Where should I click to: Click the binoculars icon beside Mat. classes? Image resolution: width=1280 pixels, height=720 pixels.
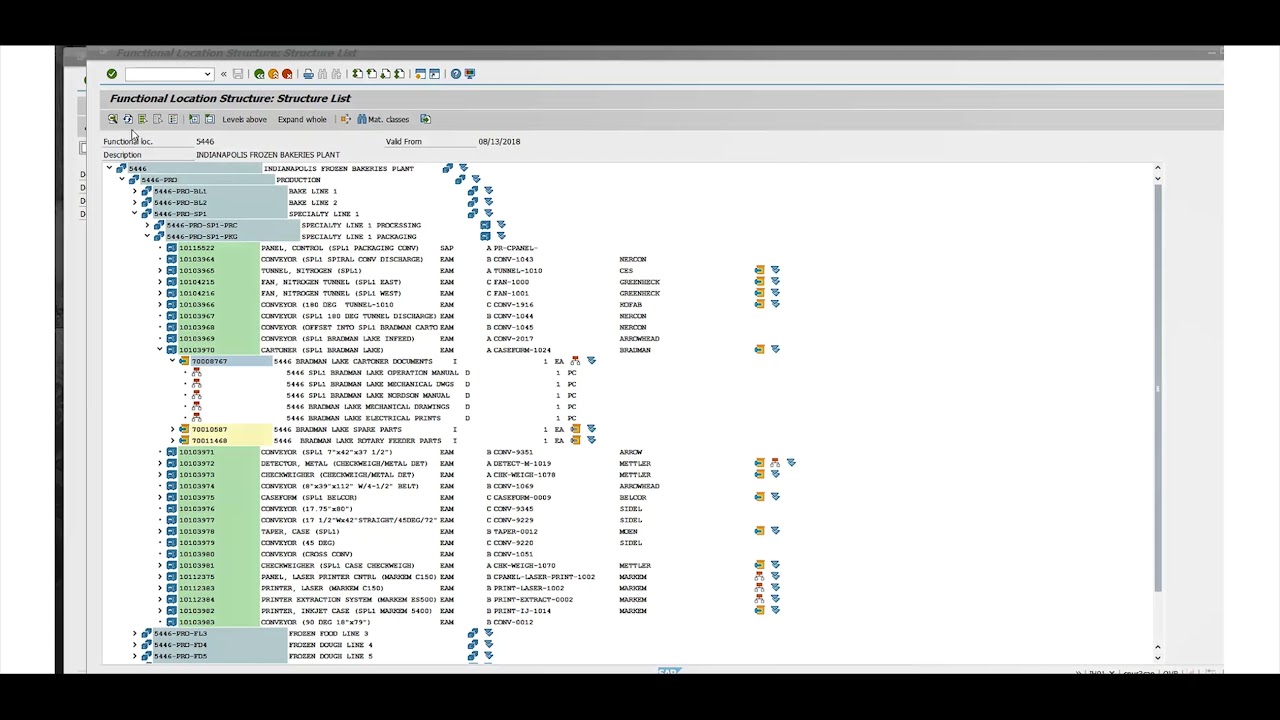coord(362,119)
